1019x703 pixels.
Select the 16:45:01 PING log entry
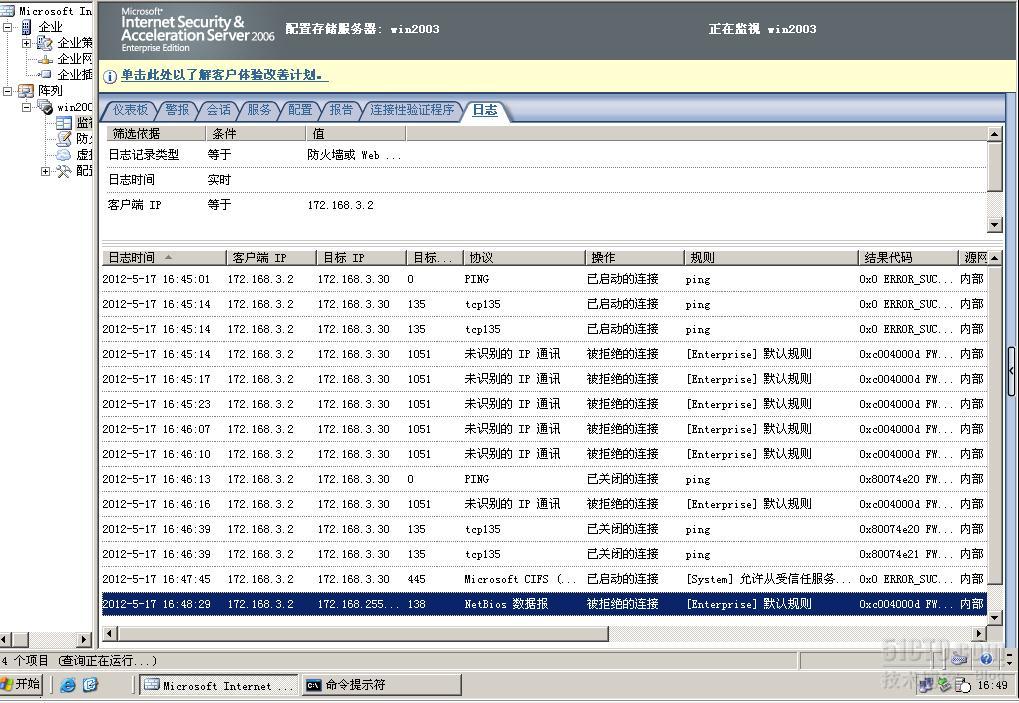(x=545, y=279)
